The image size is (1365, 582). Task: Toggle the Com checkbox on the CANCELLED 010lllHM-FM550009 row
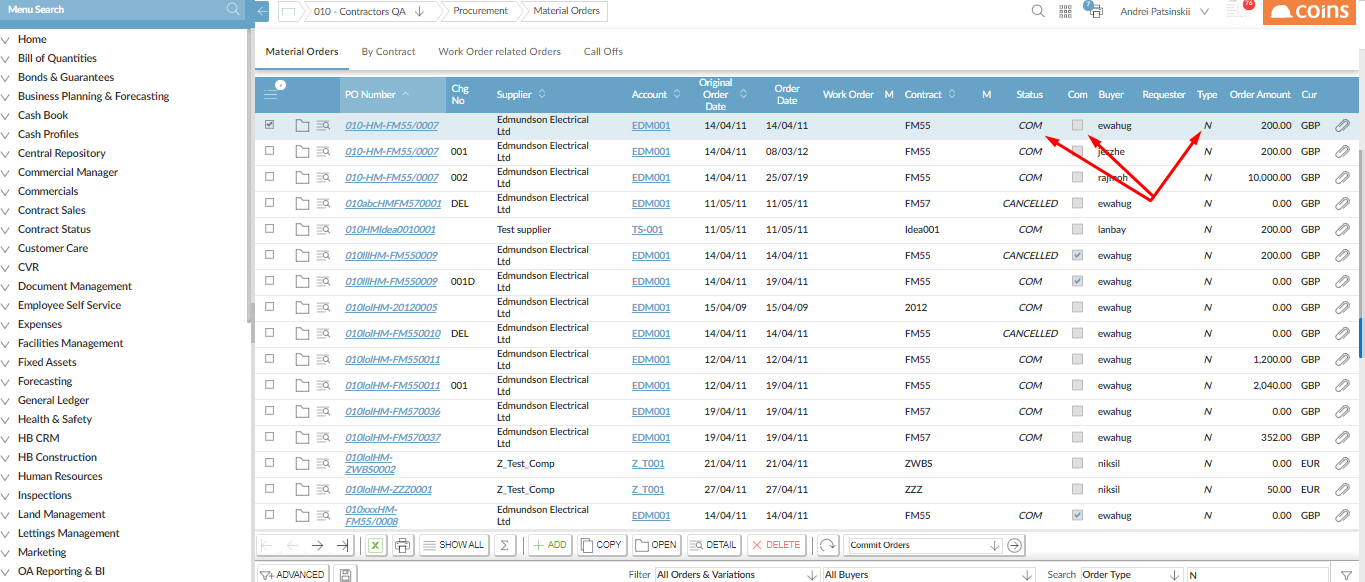click(x=1077, y=255)
